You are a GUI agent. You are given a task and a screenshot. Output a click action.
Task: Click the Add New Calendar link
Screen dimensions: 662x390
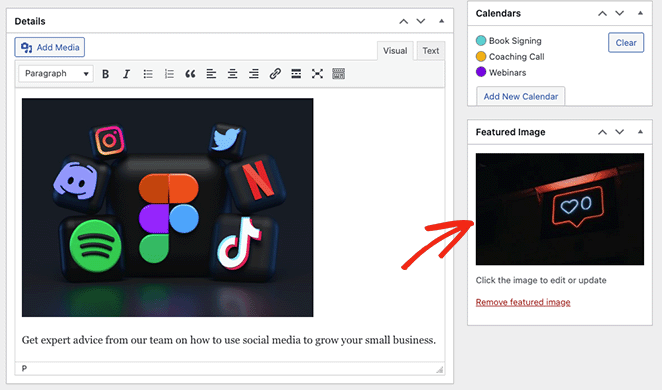point(521,96)
